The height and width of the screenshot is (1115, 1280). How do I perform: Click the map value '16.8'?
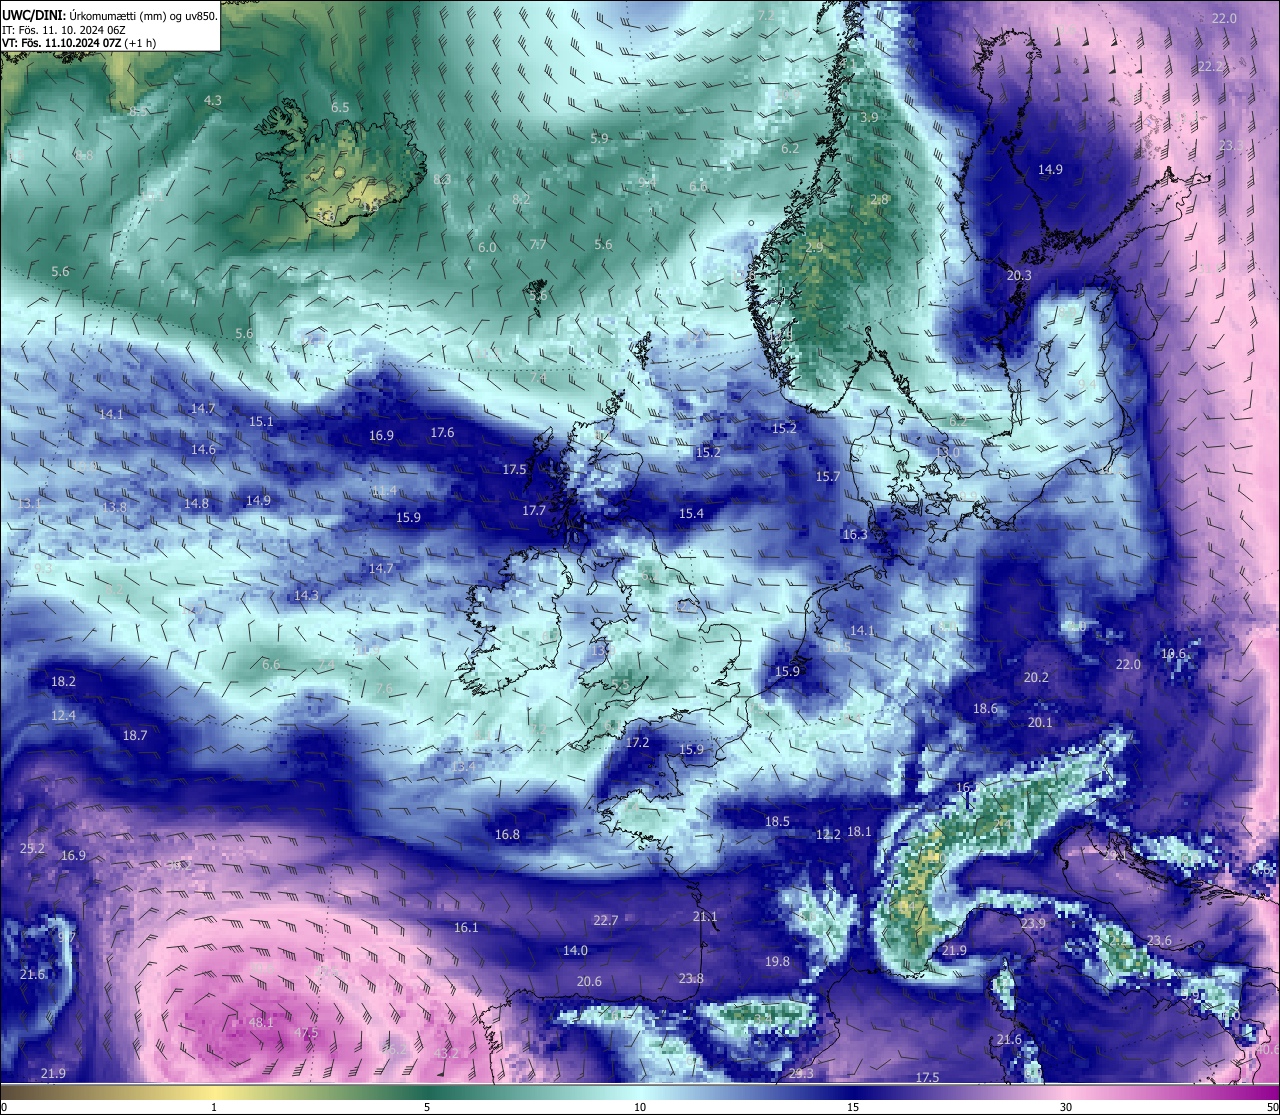pyautogui.click(x=507, y=834)
